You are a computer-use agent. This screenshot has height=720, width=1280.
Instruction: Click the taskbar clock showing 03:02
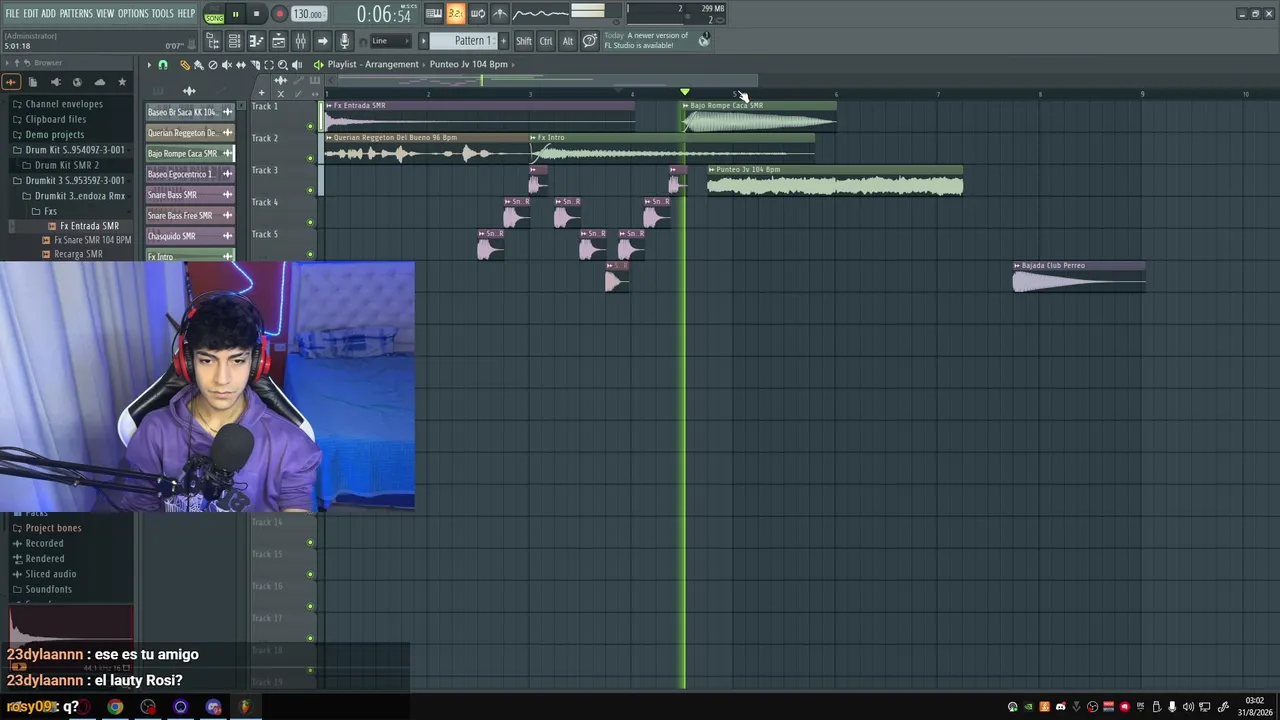[x=1255, y=707]
